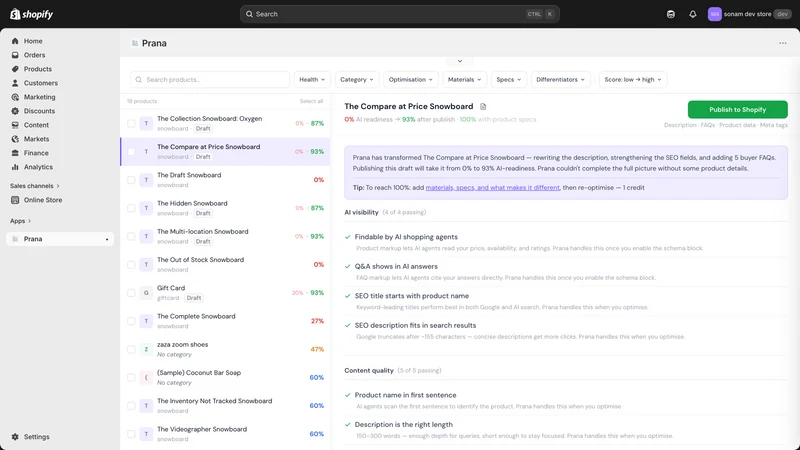Tick checkbox for The Compare at Price Snowboard

[131, 152]
